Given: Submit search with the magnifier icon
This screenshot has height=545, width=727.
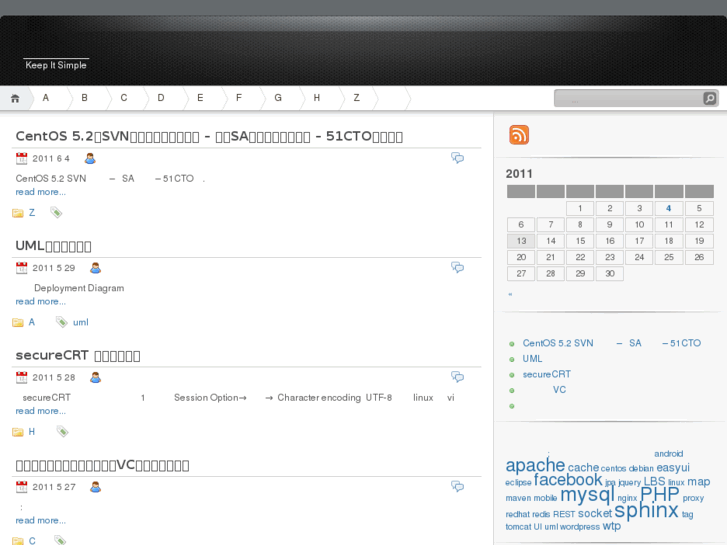Looking at the screenshot, I should click(x=709, y=98).
